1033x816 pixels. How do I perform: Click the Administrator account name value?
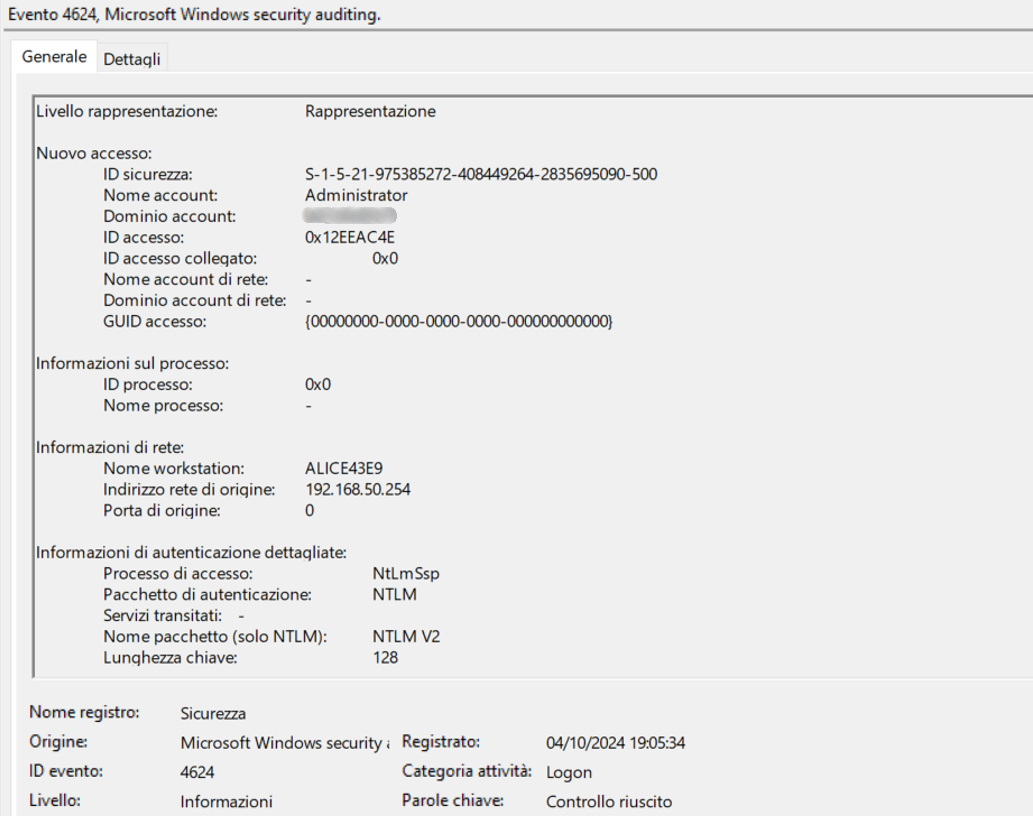tap(356, 195)
